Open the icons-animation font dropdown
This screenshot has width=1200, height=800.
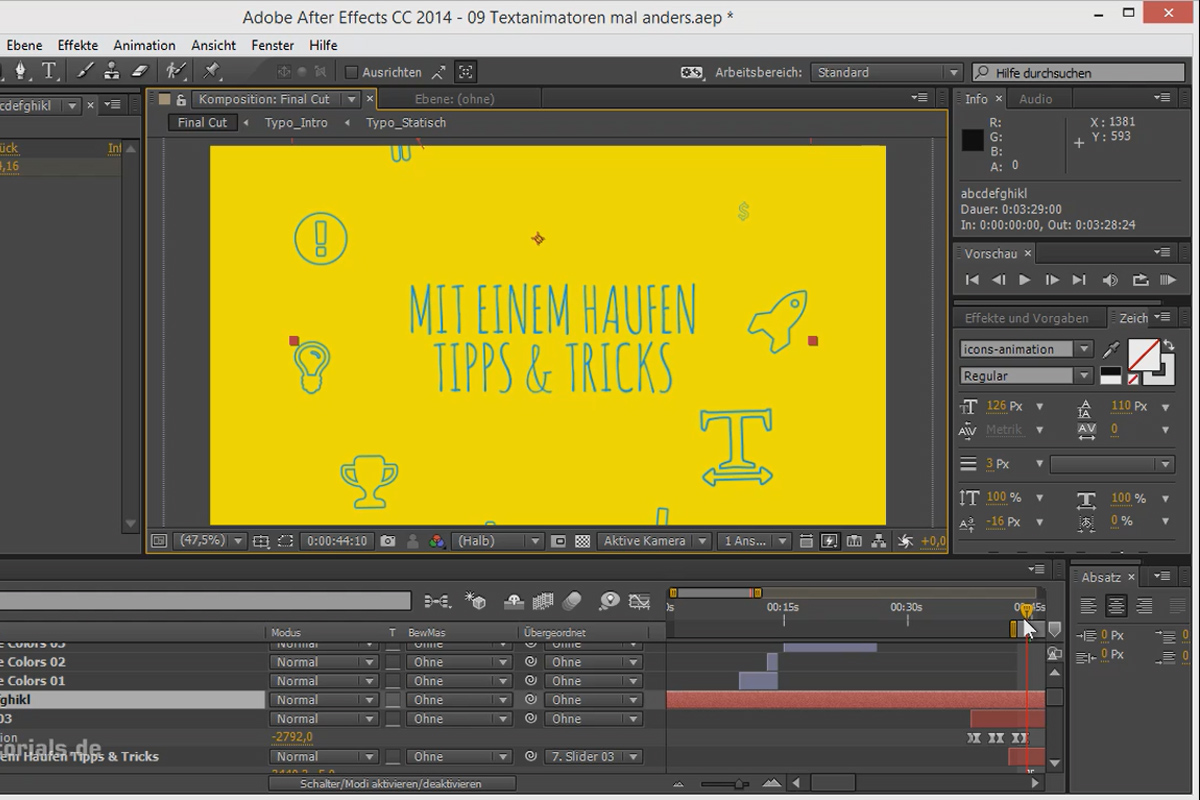pyautogui.click(x=1026, y=349)
